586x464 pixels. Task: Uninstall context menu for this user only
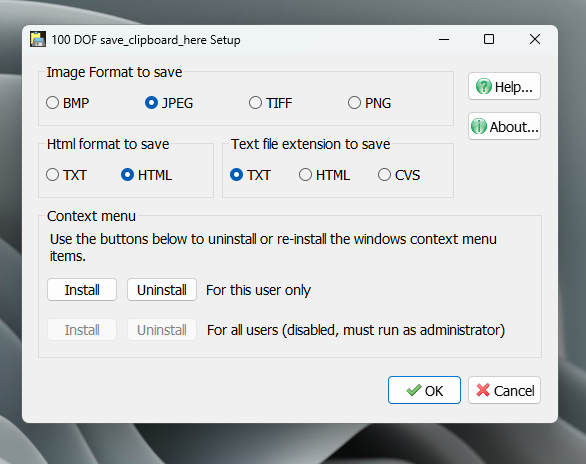pos(162,290)
